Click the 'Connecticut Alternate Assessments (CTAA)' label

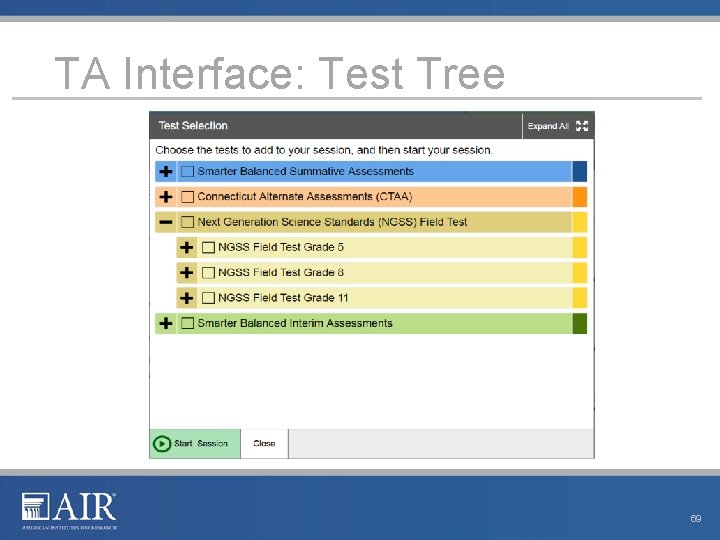[x=304, y=197]
